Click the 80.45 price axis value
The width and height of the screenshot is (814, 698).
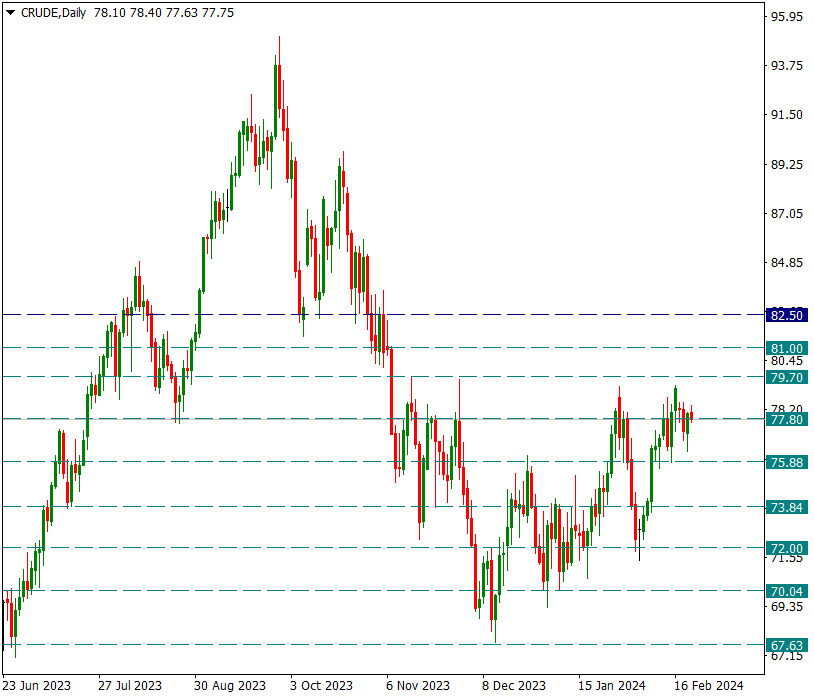coord(786,361)
